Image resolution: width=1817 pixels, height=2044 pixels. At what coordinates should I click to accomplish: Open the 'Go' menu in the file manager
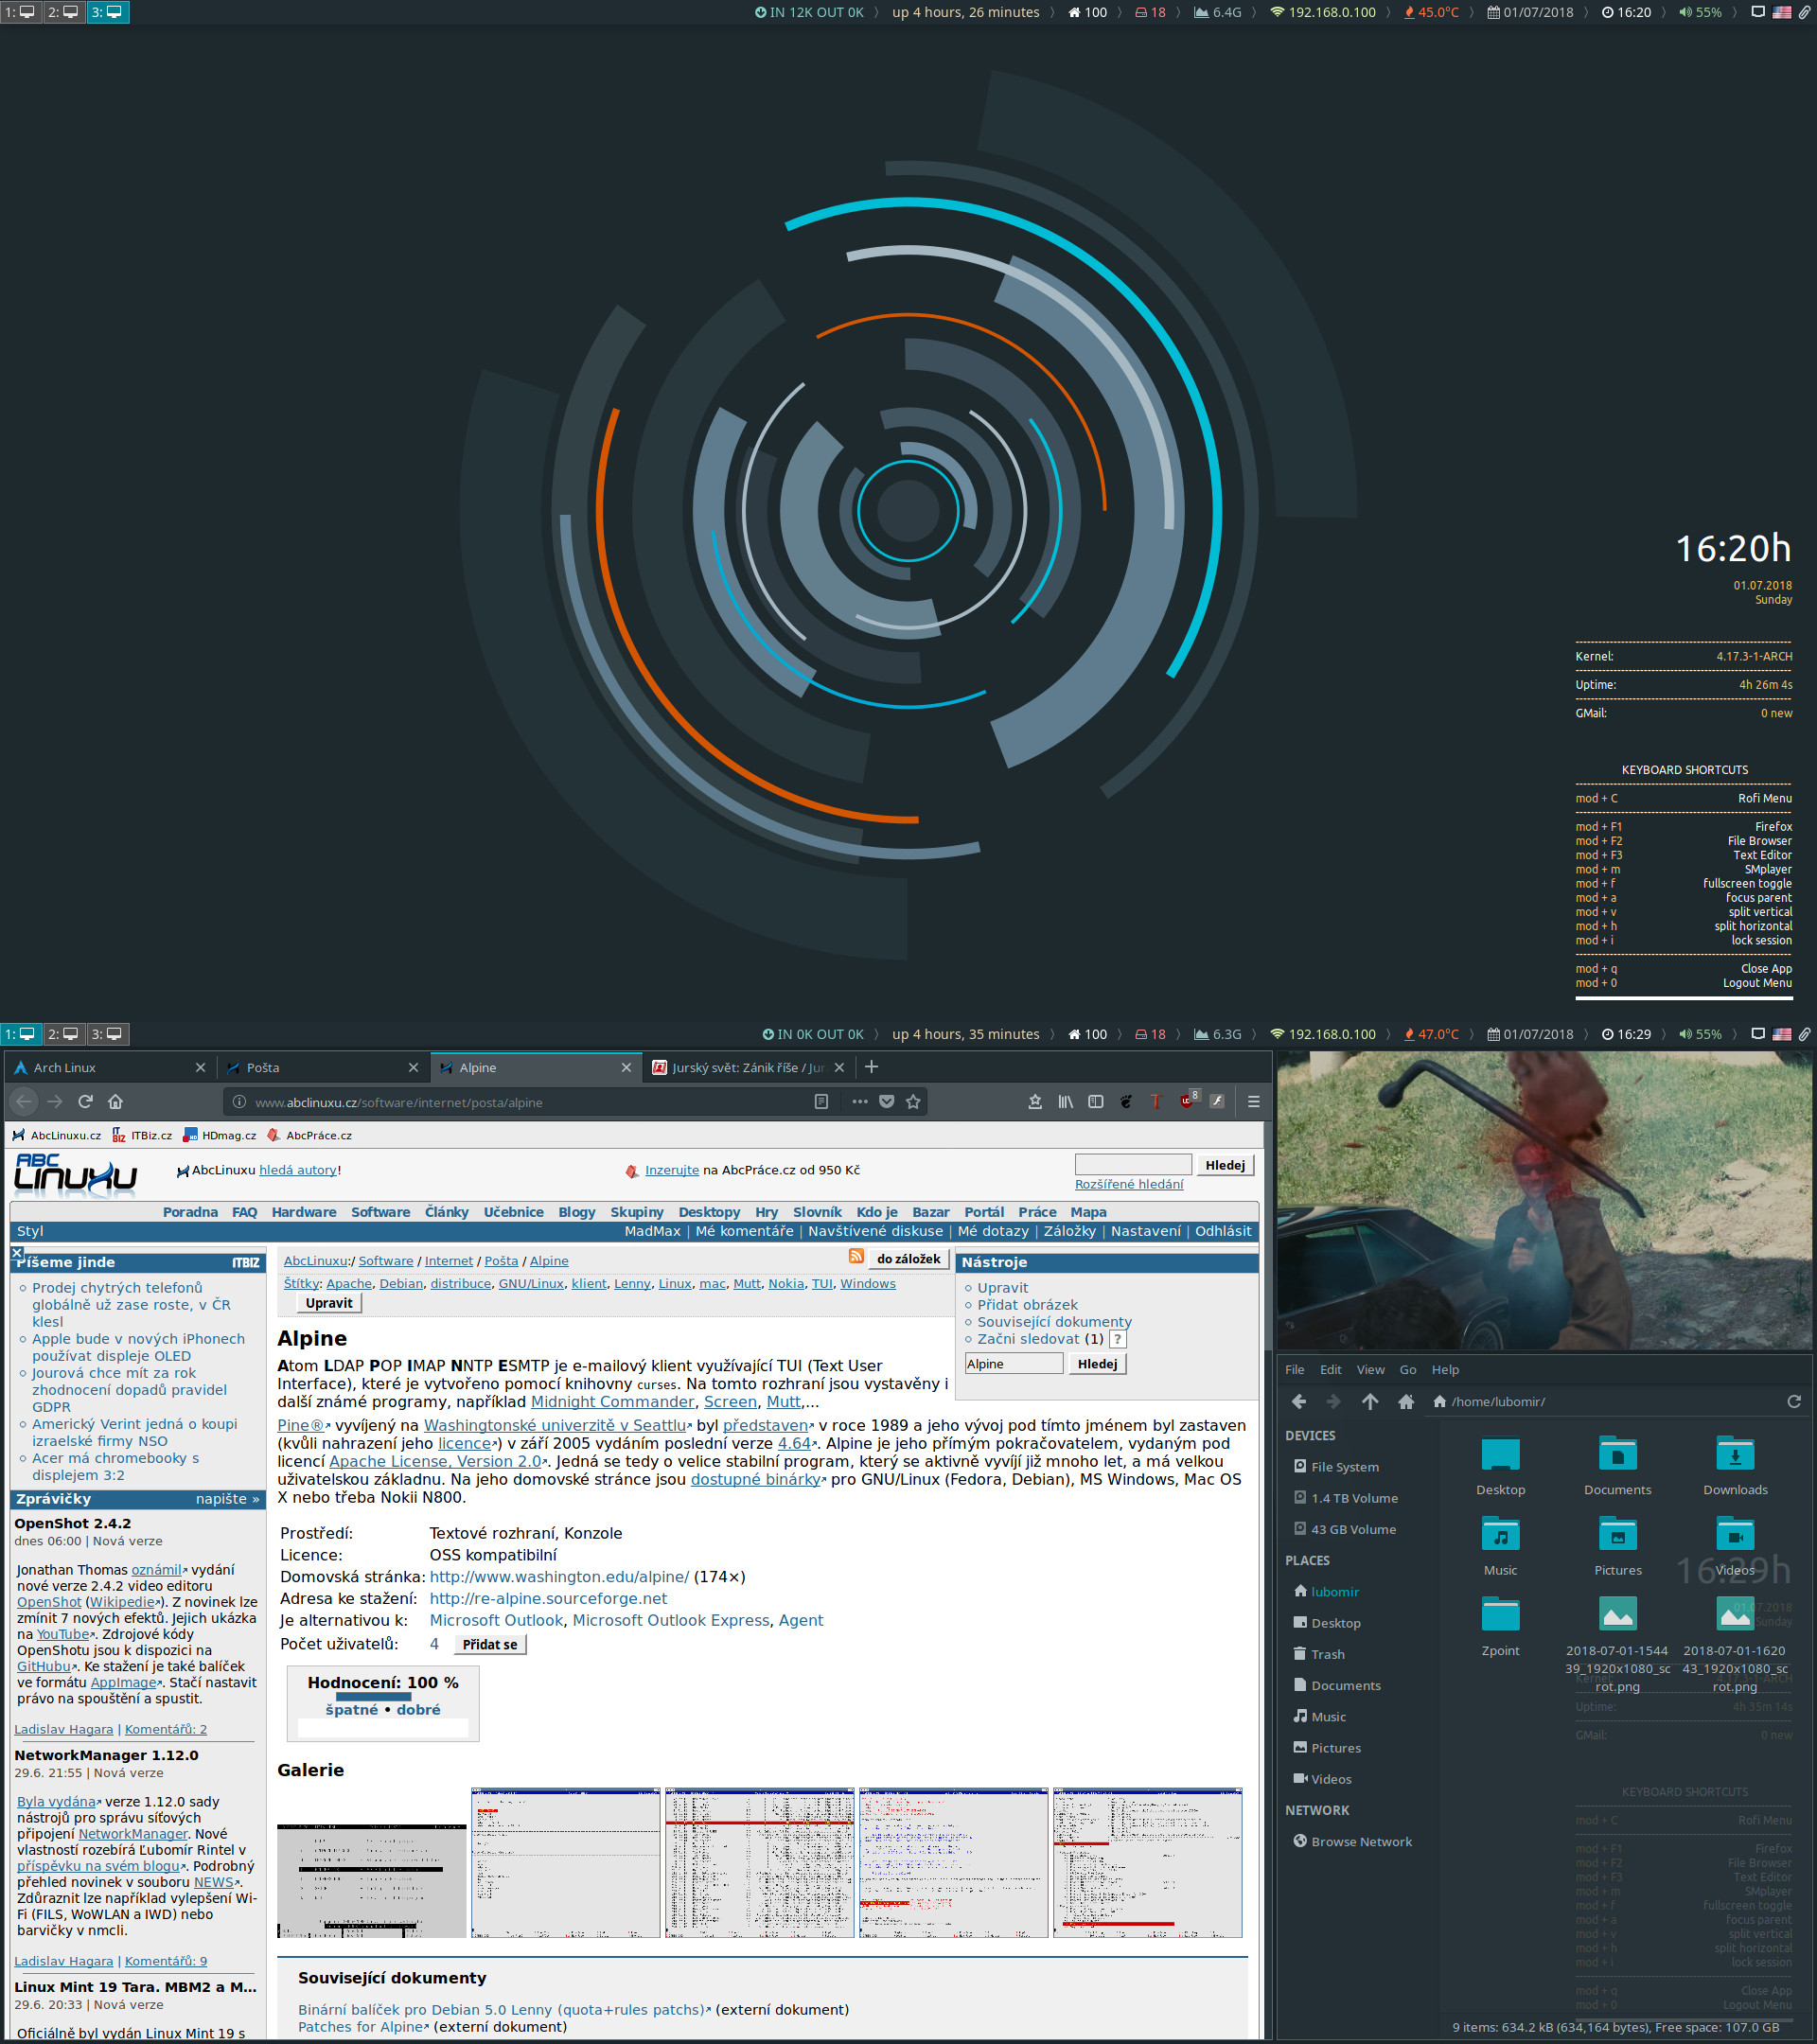[x=1407, y=1370]
